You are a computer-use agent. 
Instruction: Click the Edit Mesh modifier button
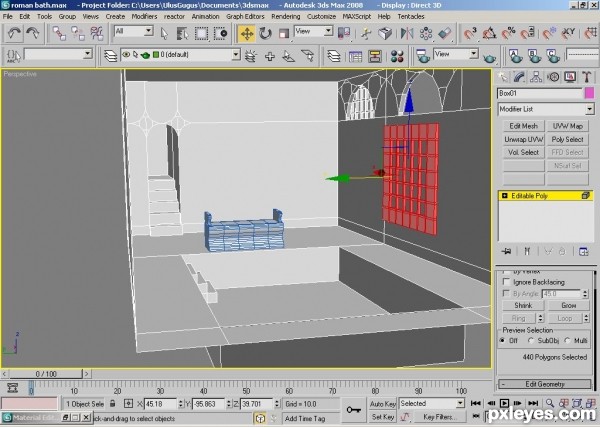(523, 126)
